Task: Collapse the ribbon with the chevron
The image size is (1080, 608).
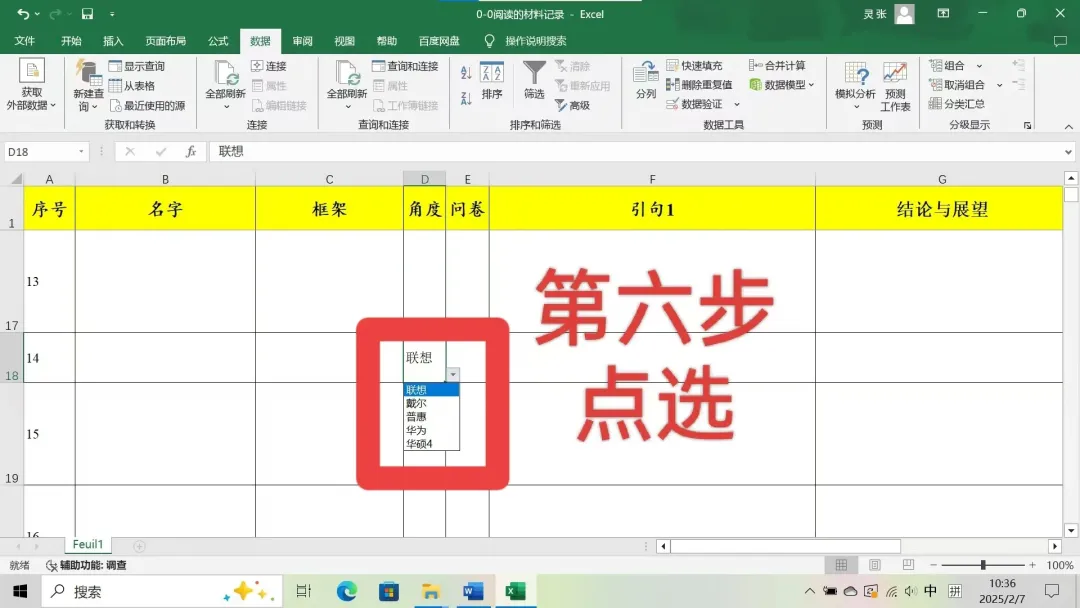Action: 1068,127
